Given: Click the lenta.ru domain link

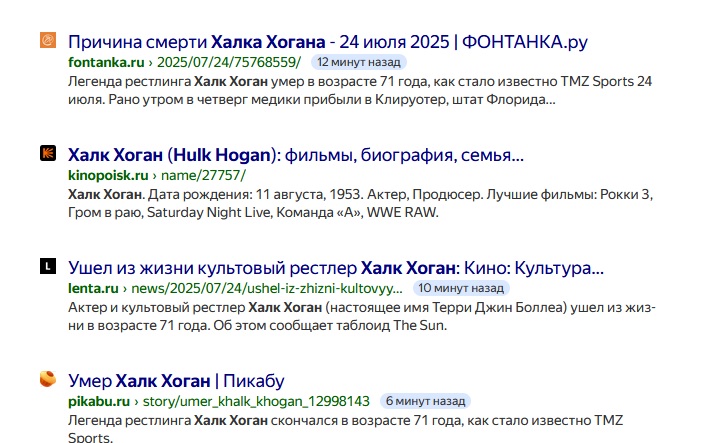Looking at the screenshot, I should [93, 288].
